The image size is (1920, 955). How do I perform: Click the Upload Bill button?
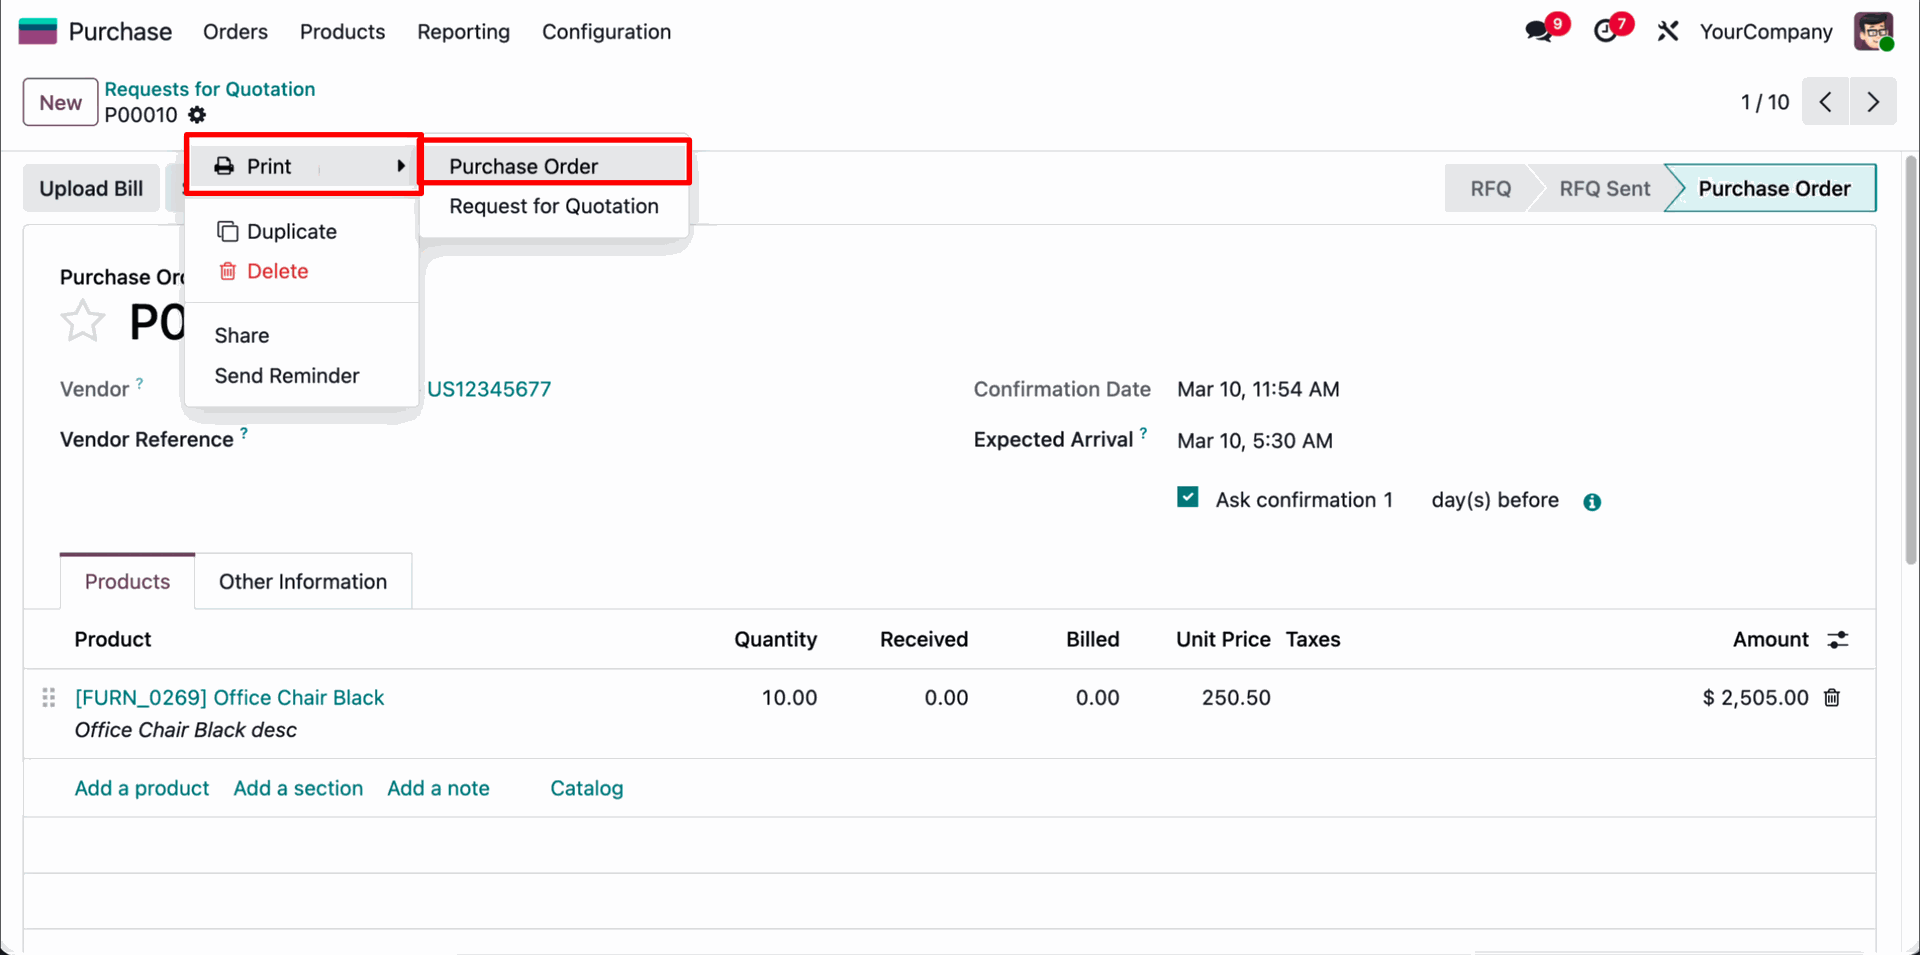pyautogui.click(x=91, y=189)
